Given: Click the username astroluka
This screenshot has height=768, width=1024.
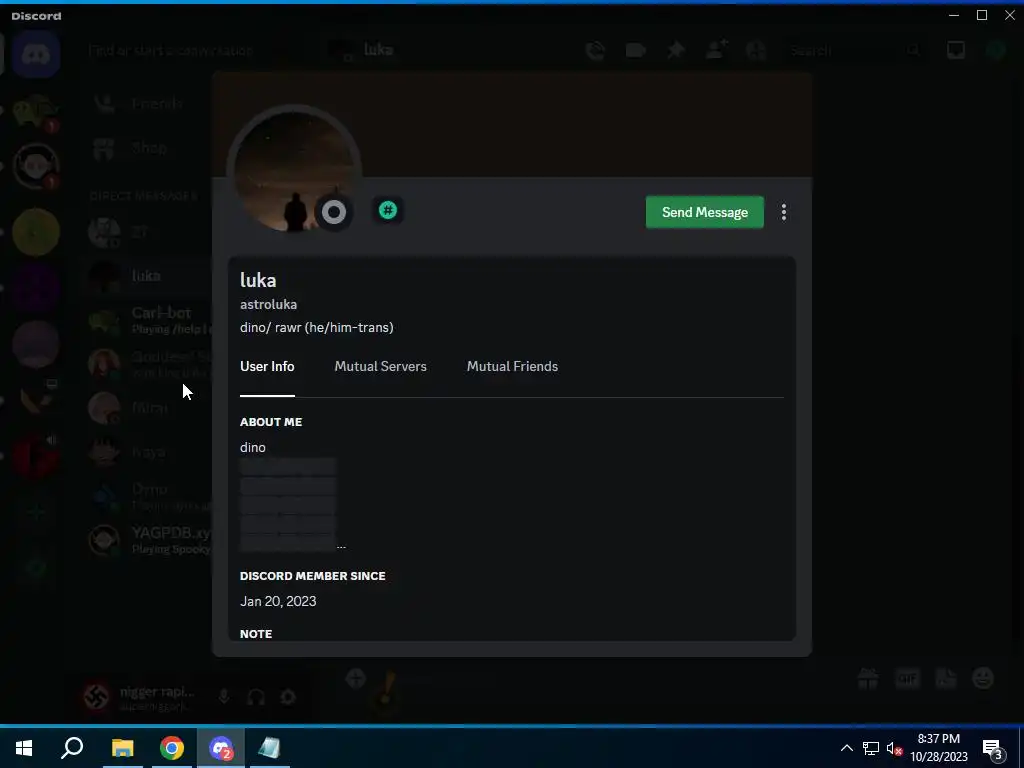Looking at the screenshot, I should (268, 304).
